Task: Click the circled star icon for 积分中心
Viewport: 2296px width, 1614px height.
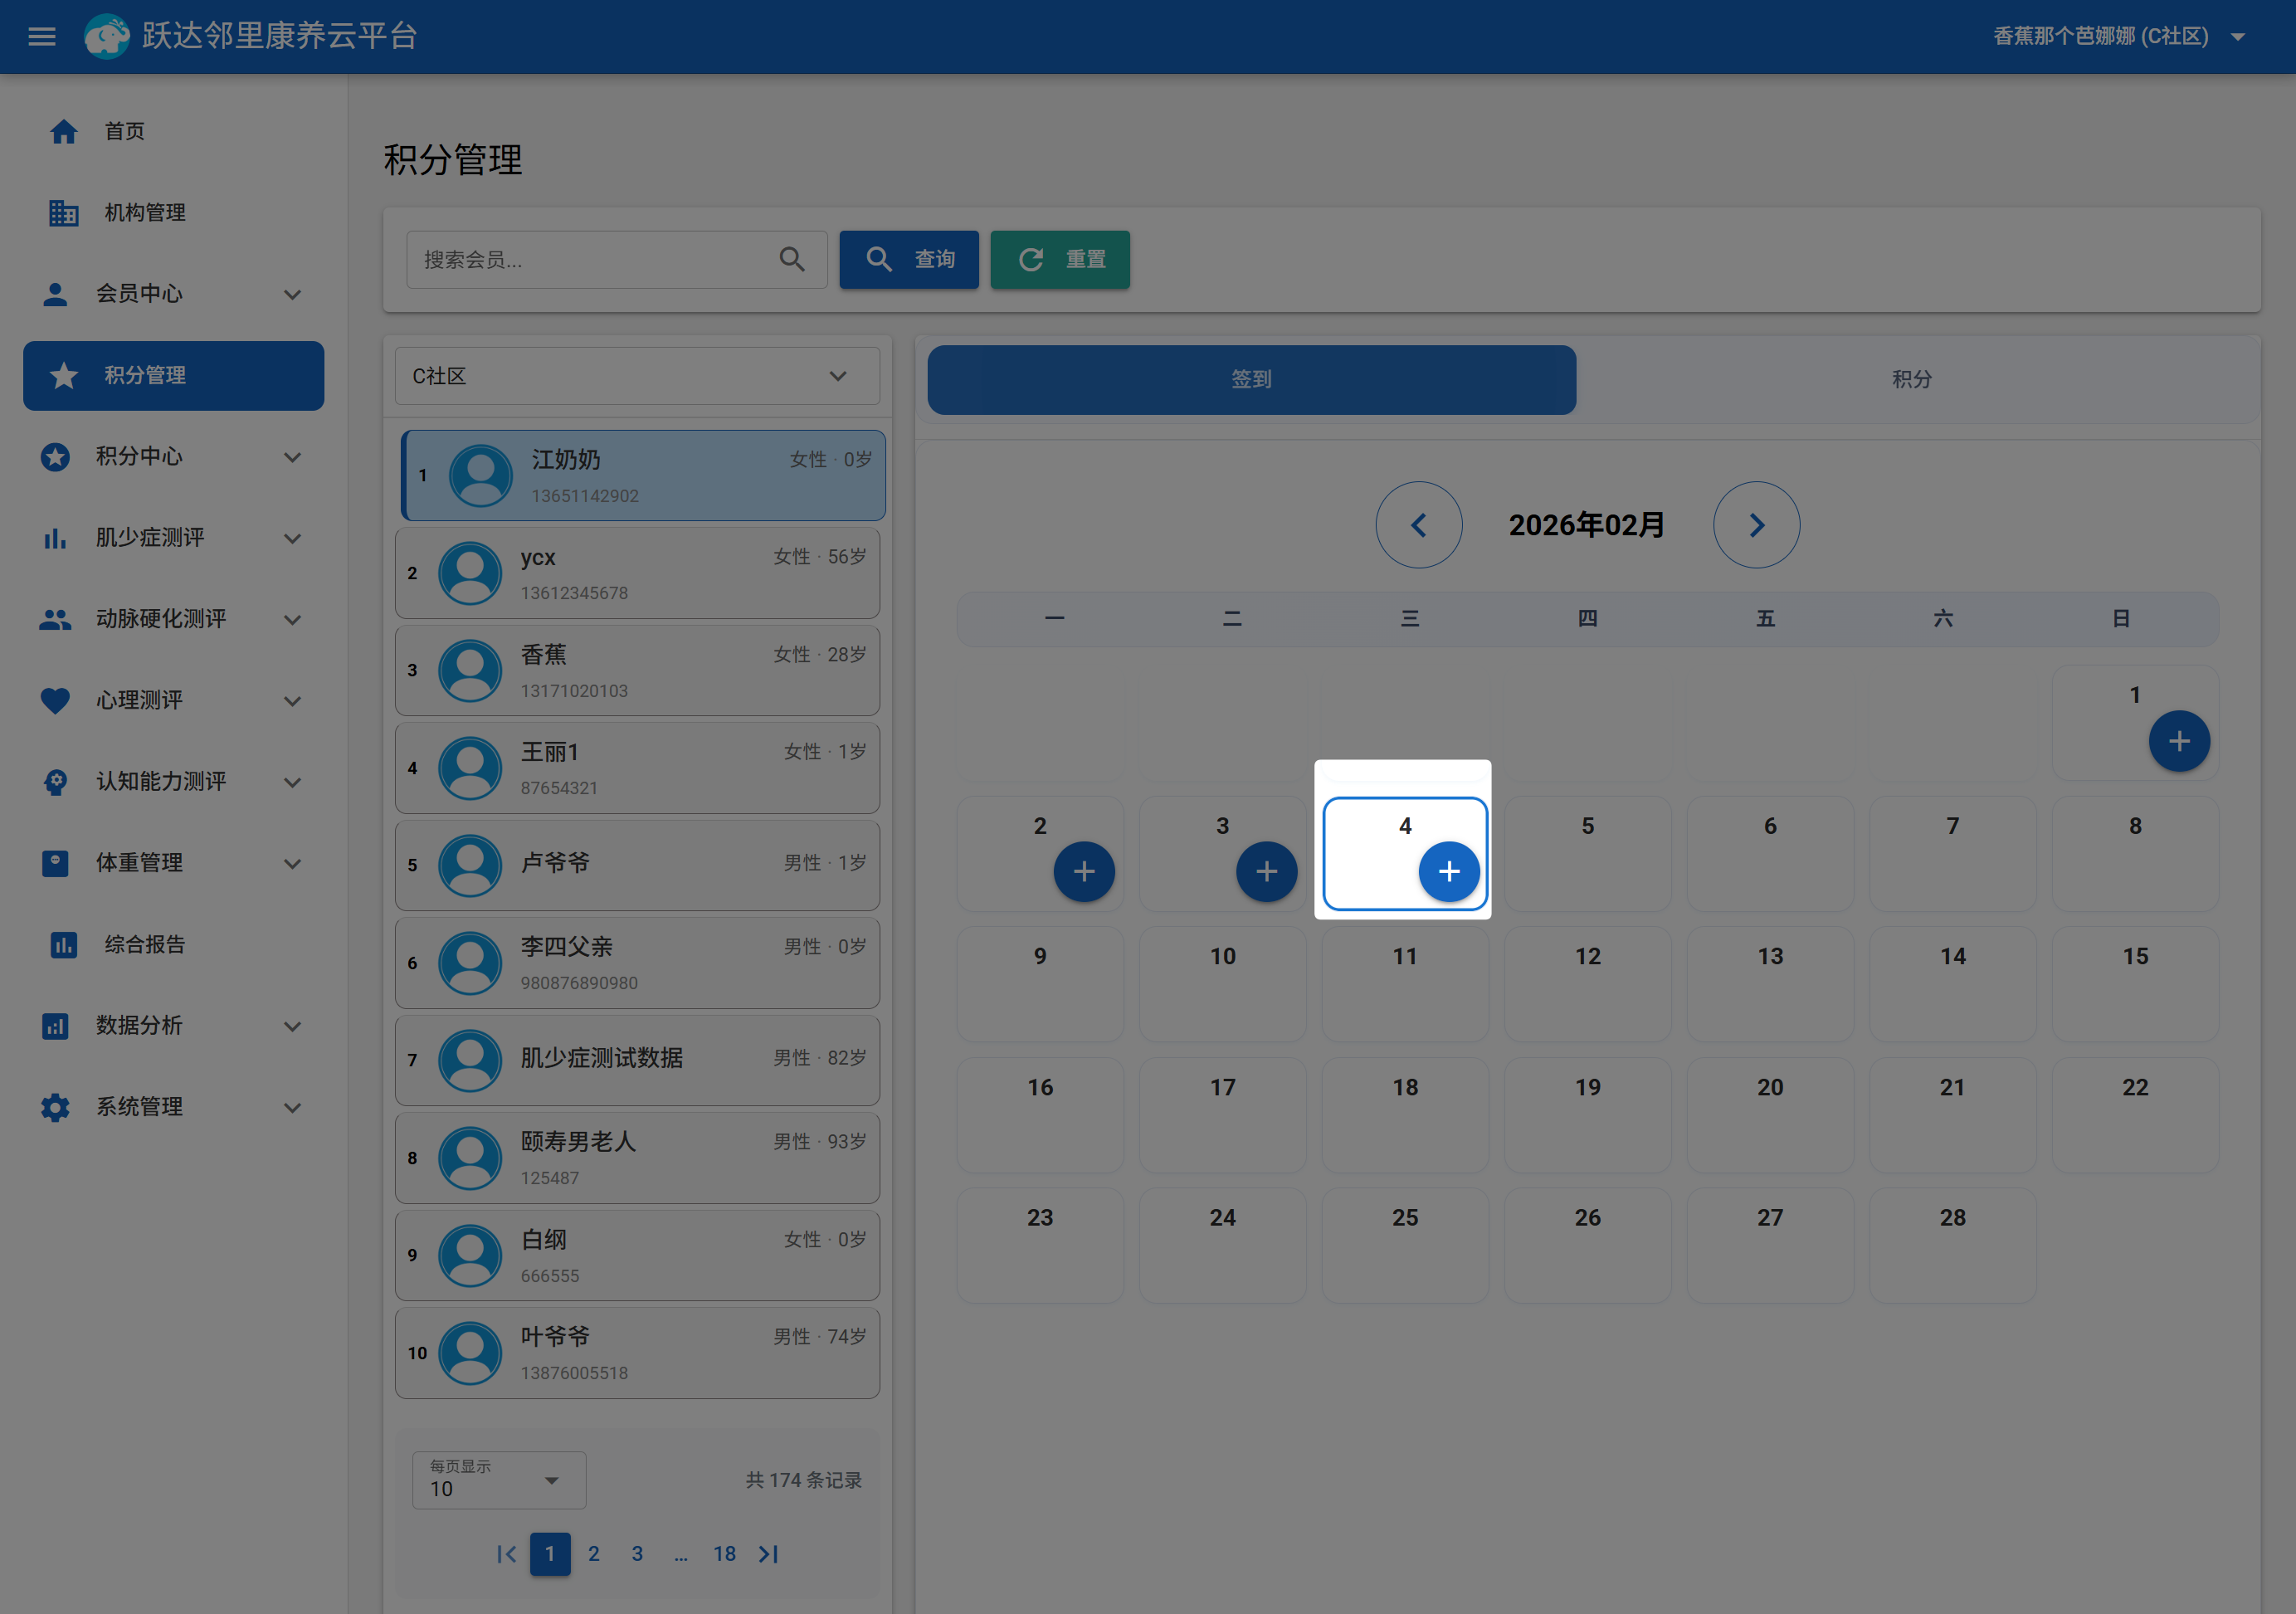Action: point(55,457)
